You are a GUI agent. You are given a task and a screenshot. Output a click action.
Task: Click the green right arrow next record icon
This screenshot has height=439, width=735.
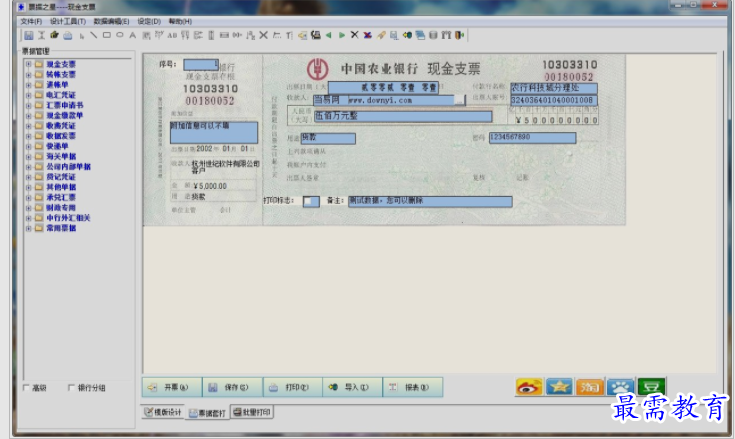click(342, 35)
